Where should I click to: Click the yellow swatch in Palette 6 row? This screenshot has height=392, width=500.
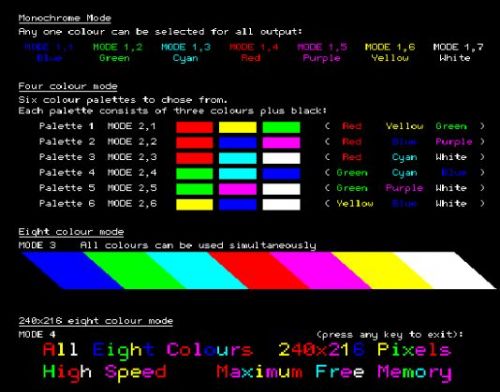pyautogui.click(x=194, y=205)
